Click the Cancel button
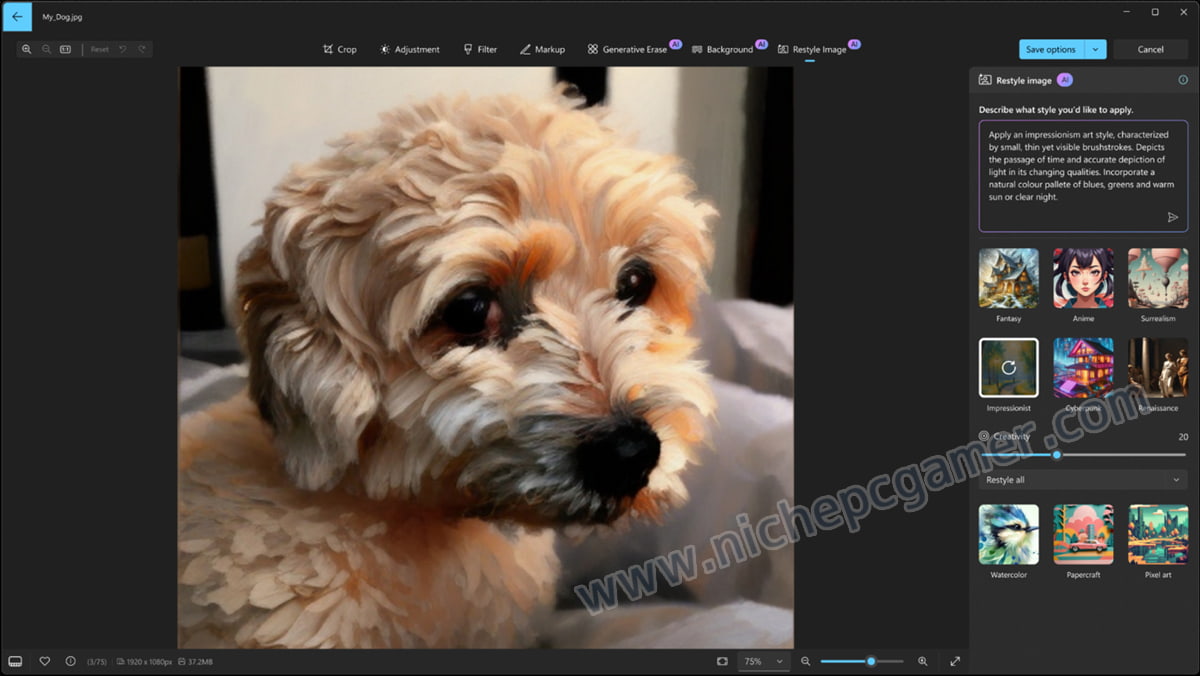Viewport: 1200px width, 676px height. click(x=1151, y=49)
